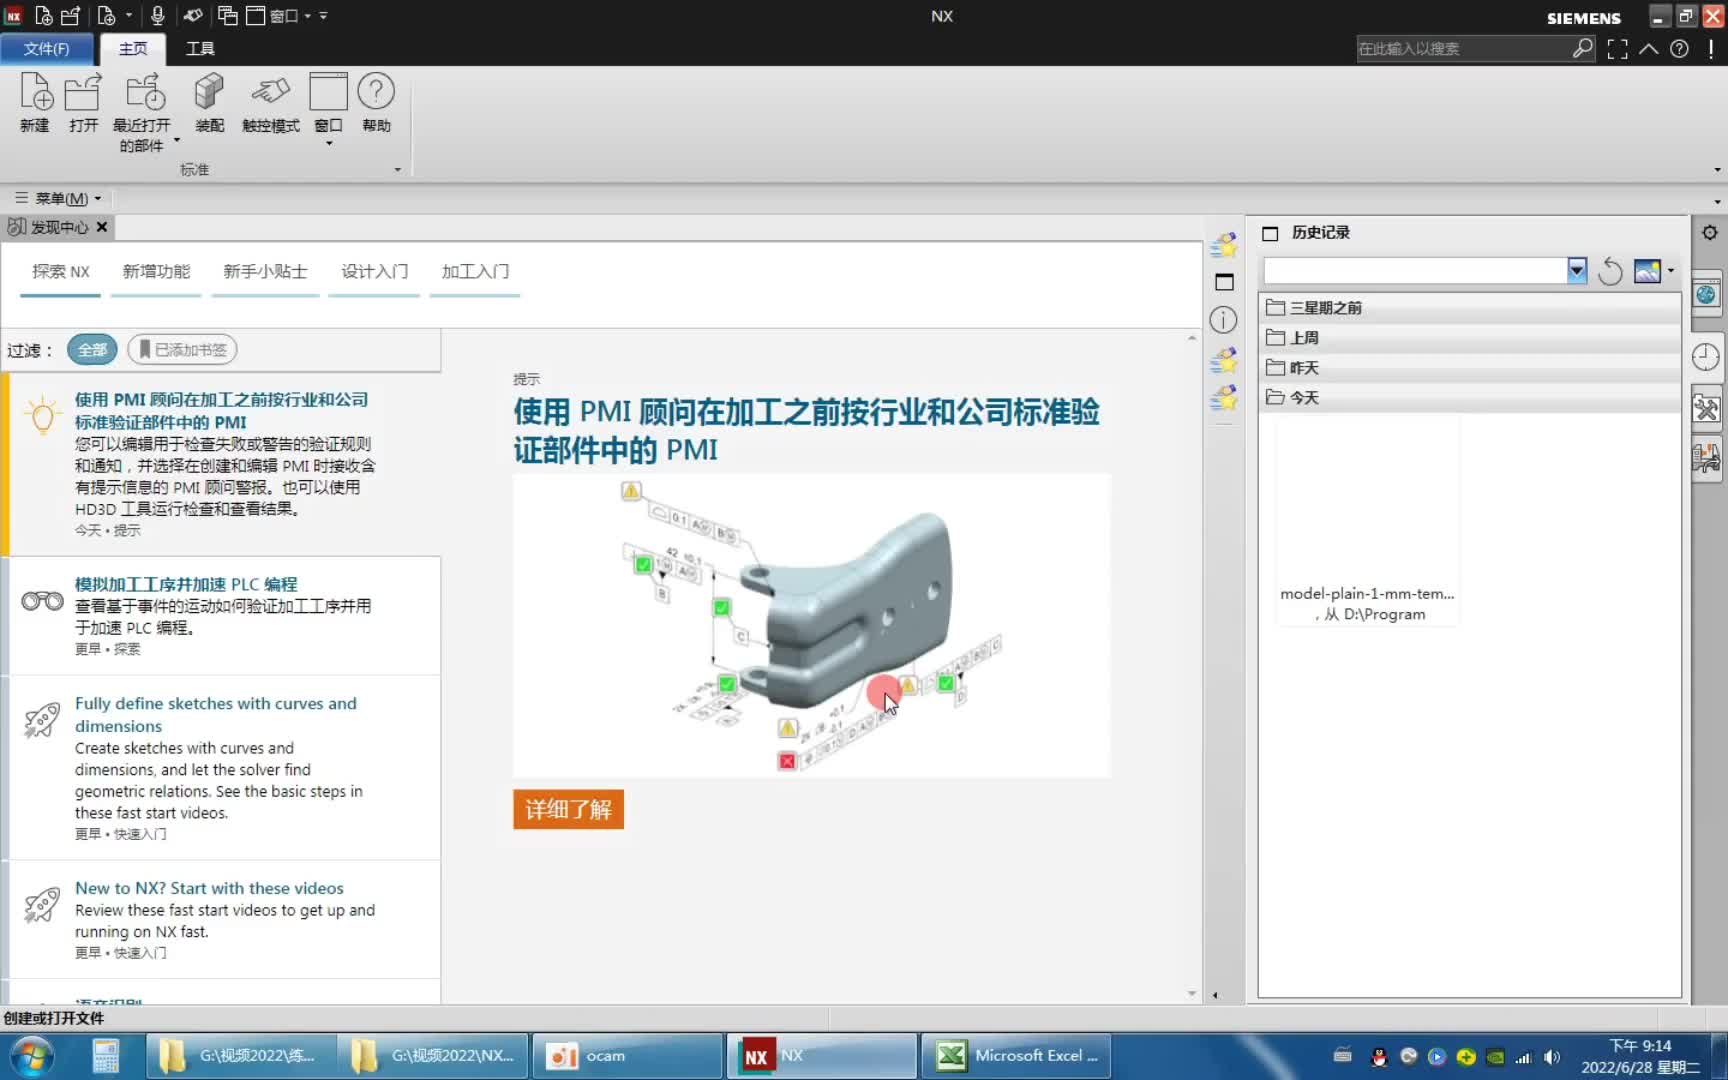Click the history filter text field
Image resolution: width=1728 pixels, height=1080 pixels.
[1415, 271]
